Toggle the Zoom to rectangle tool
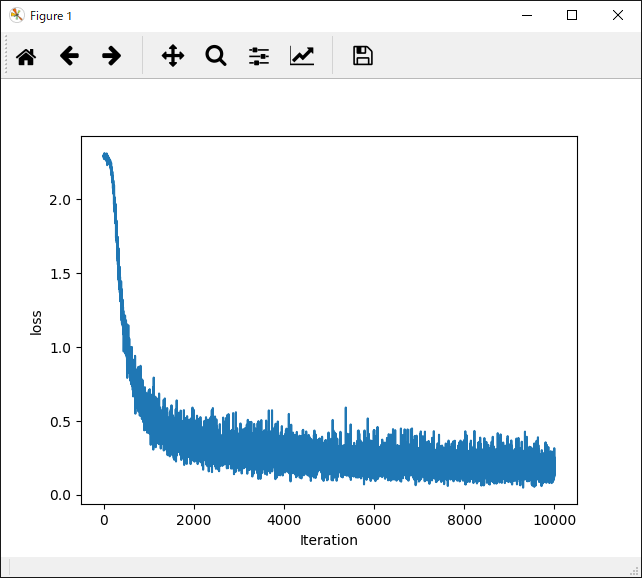 tap(216, 56)
